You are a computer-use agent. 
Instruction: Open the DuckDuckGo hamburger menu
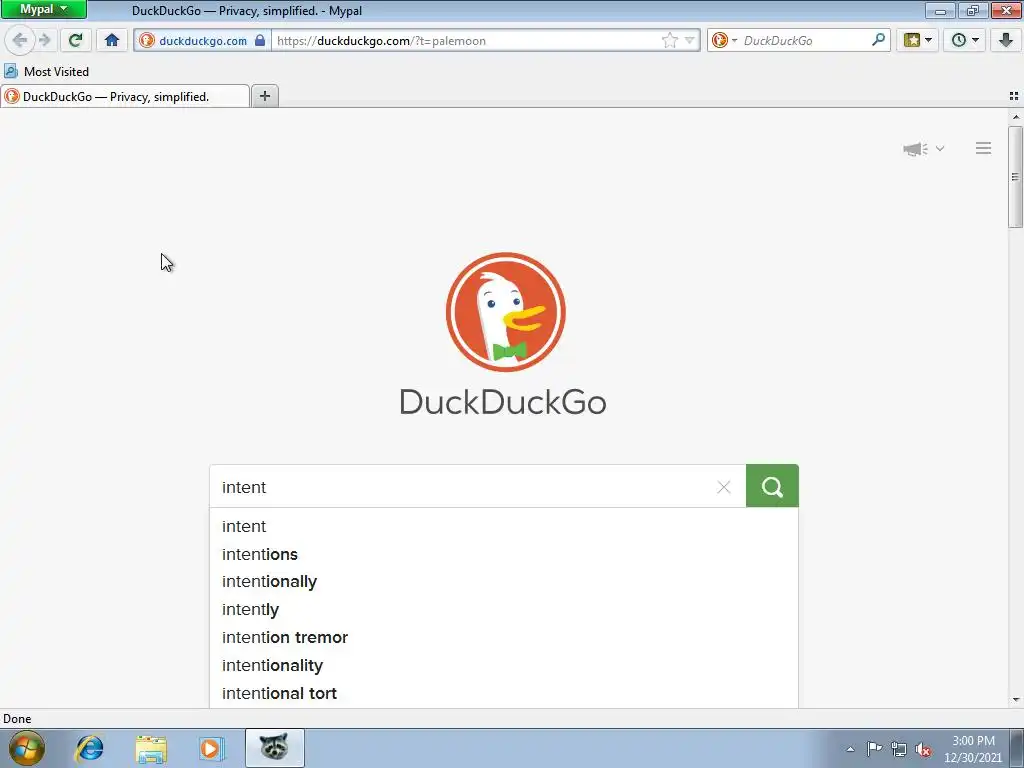[x=984, y=148]
